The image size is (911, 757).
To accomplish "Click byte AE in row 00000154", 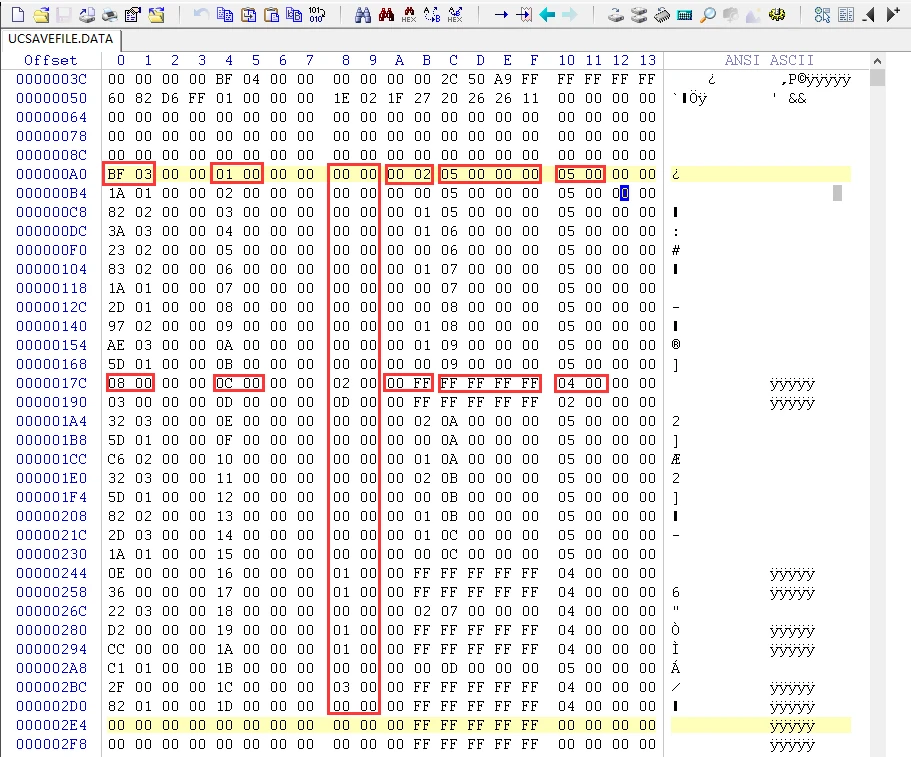I will tap(116, 345).
